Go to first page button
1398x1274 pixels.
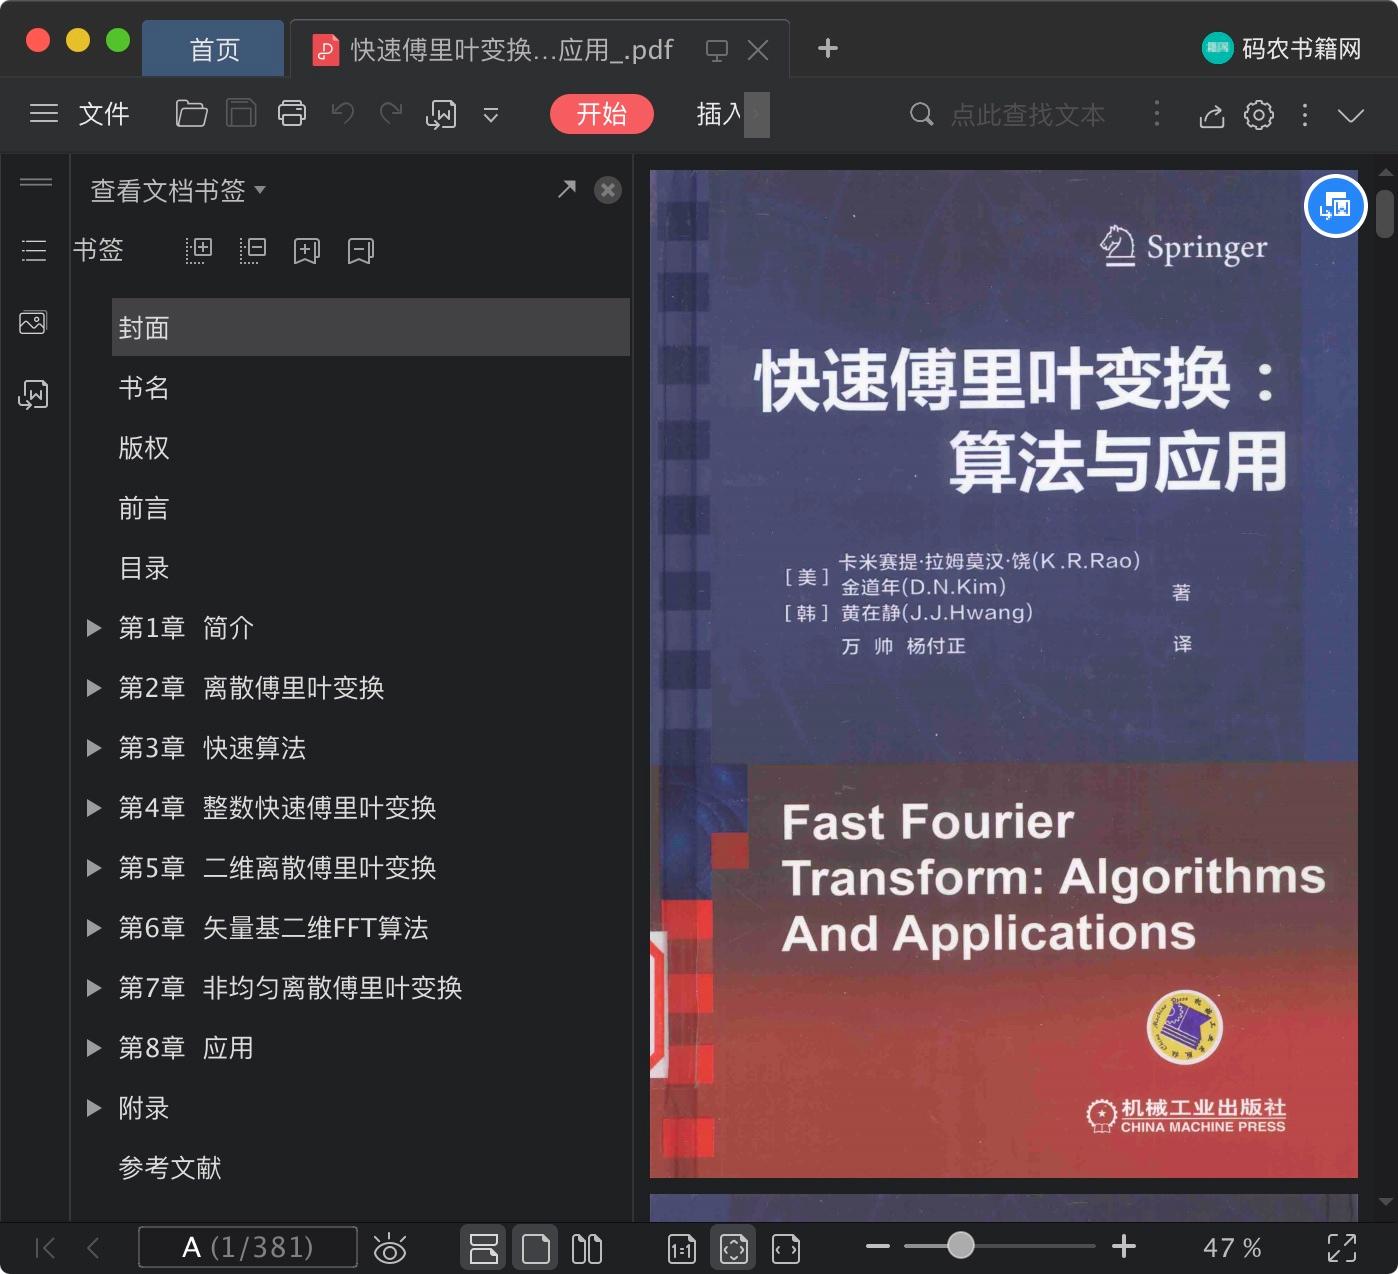pyautogui.click(x=45, y=1247)
